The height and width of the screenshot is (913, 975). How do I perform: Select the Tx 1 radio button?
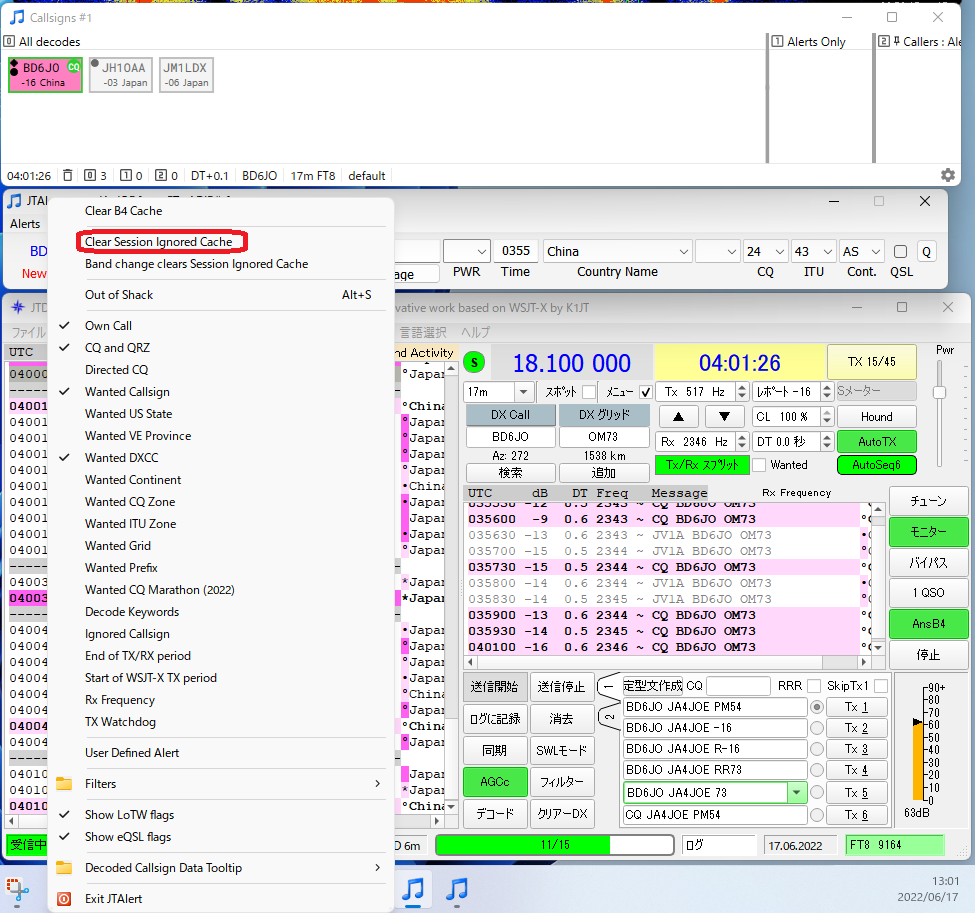[817, 707]
